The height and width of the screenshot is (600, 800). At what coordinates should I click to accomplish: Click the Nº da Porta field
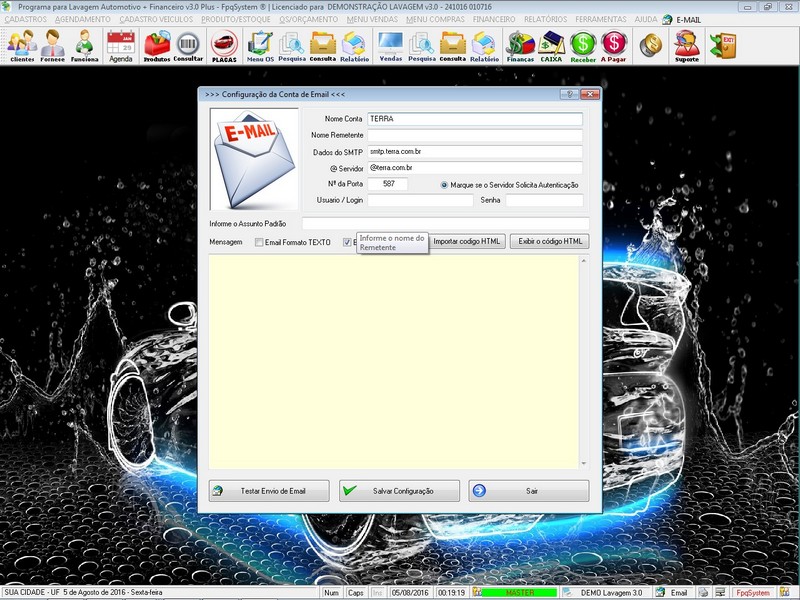point(387,184)
